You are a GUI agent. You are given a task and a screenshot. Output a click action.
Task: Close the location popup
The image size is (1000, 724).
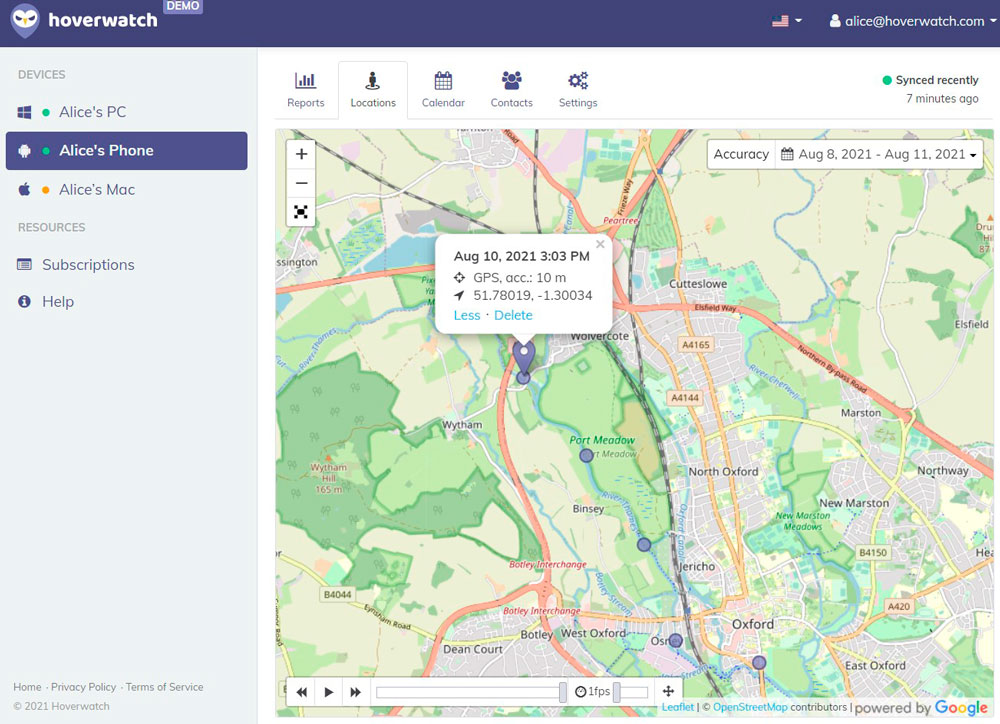coord(600,244)
